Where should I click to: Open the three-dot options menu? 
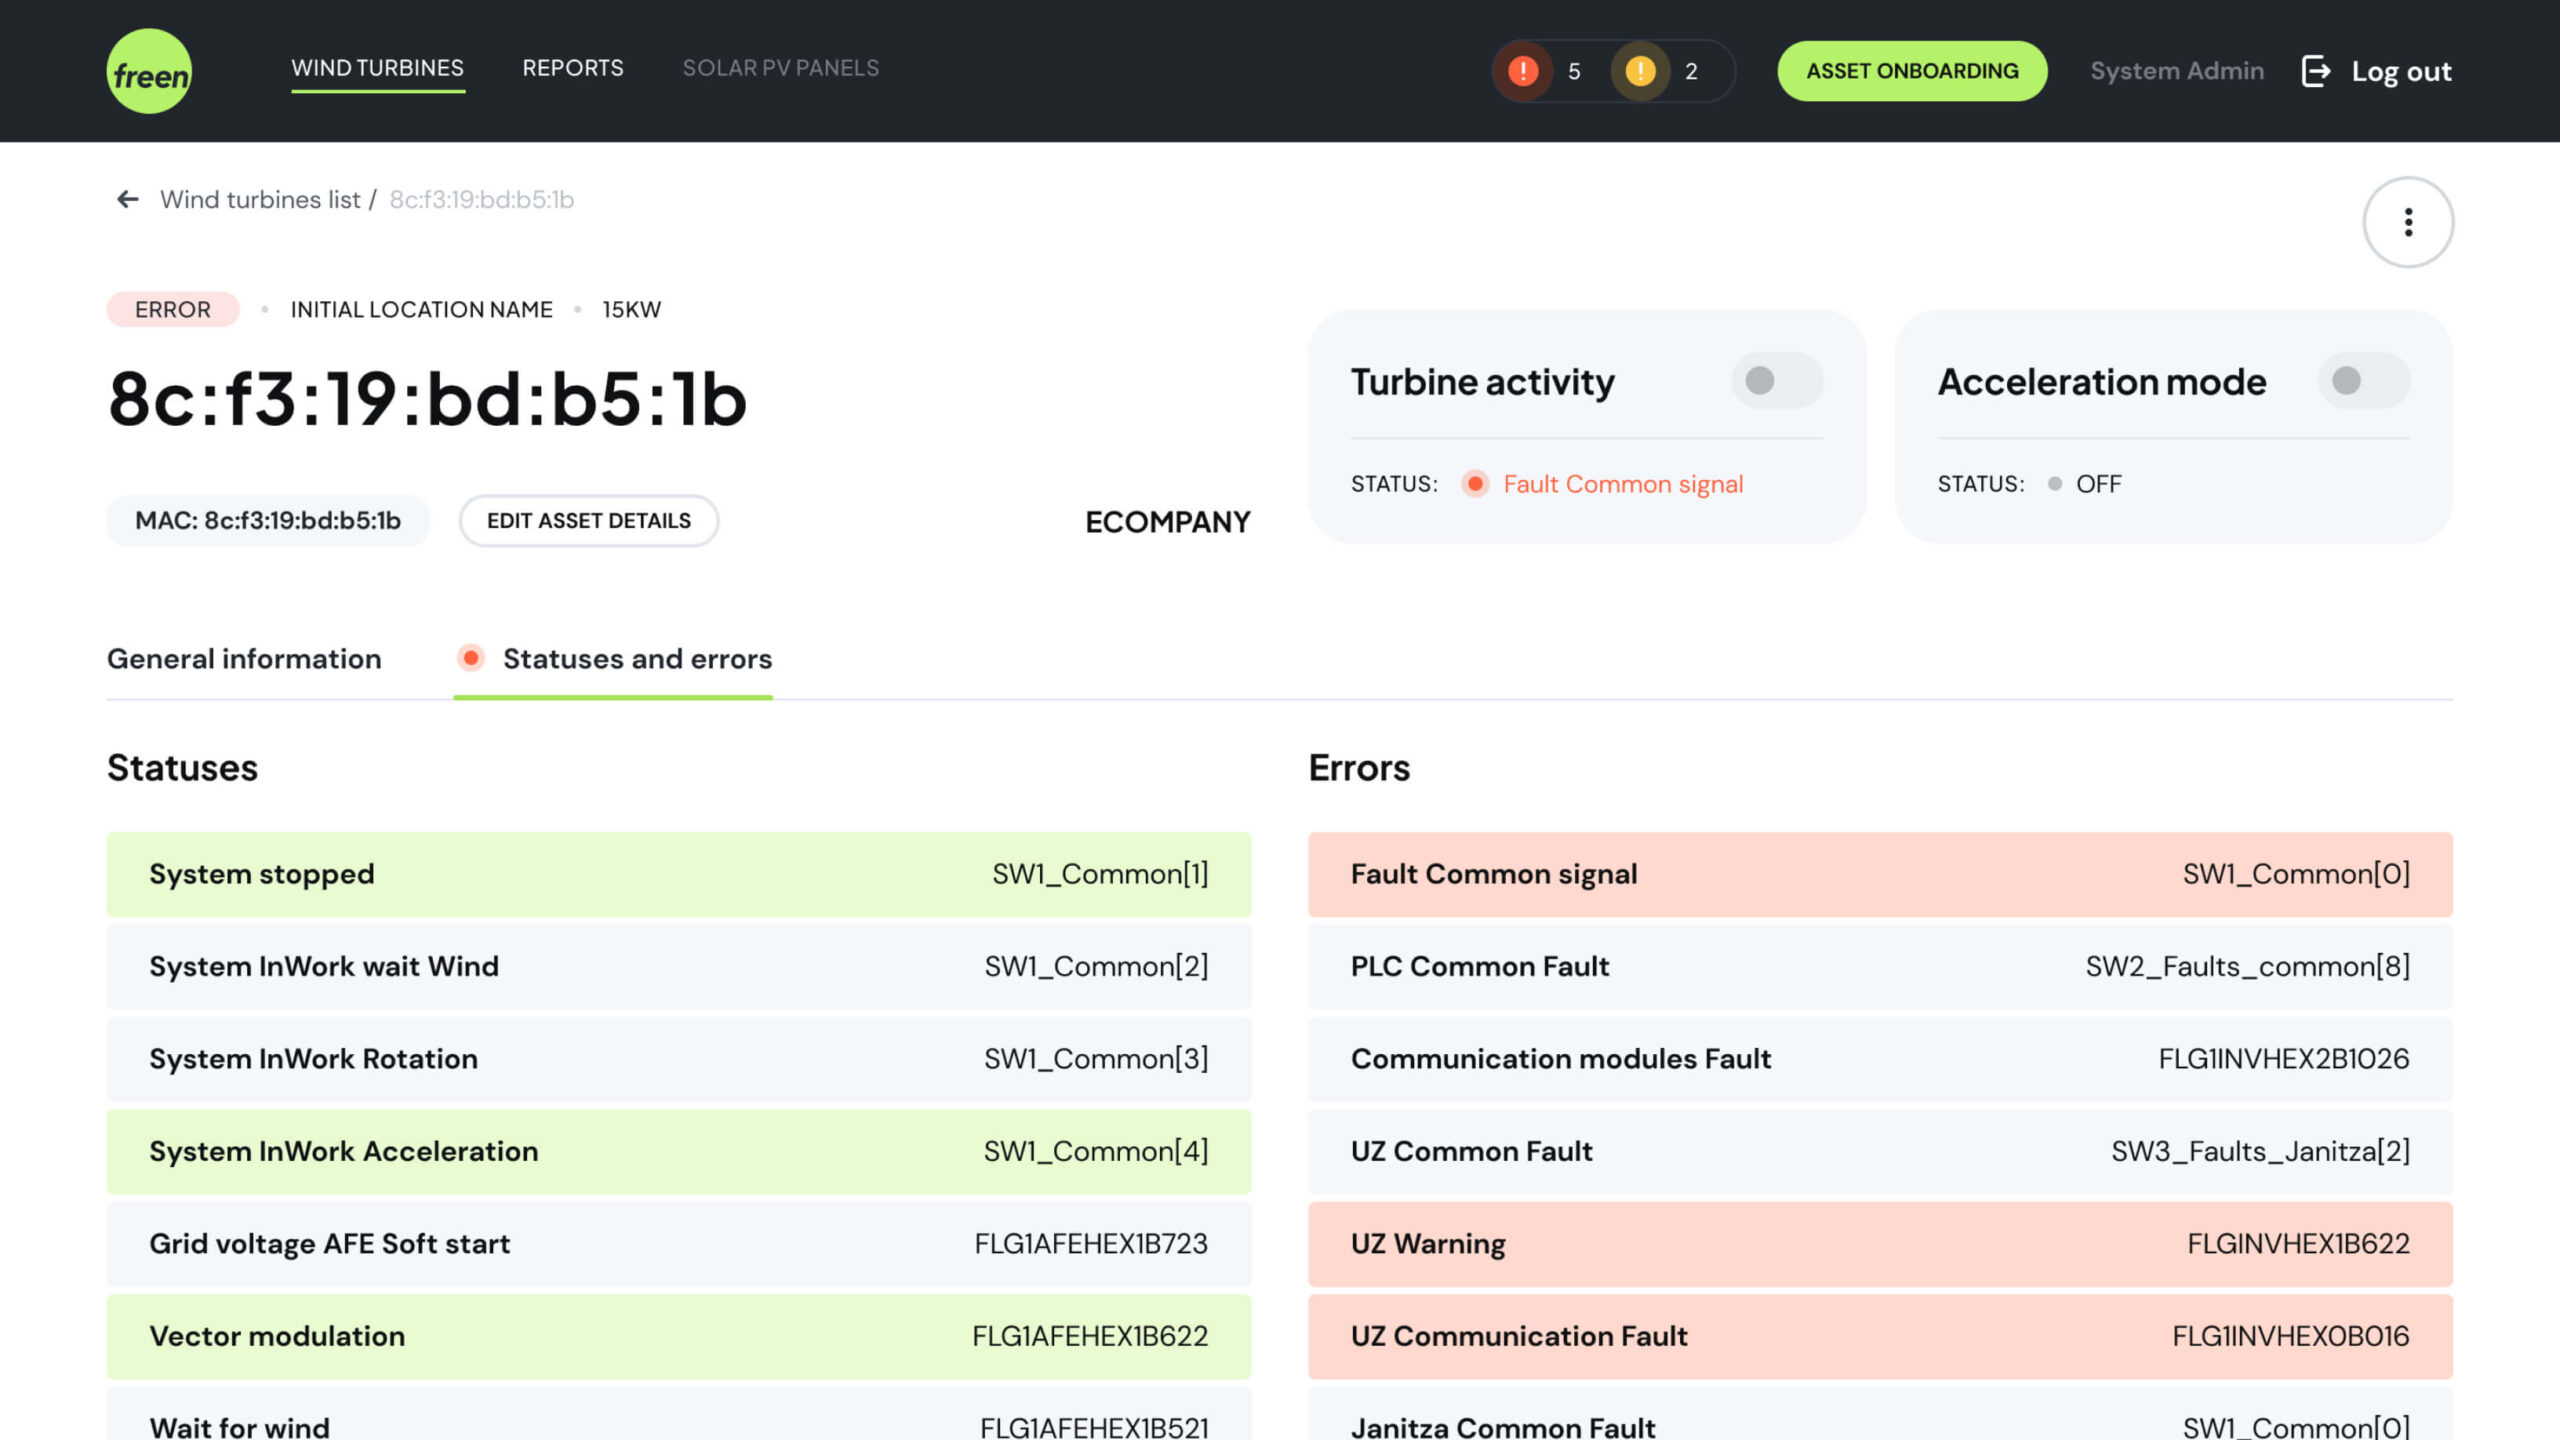pyautogui.click(x=2408, y=222)
